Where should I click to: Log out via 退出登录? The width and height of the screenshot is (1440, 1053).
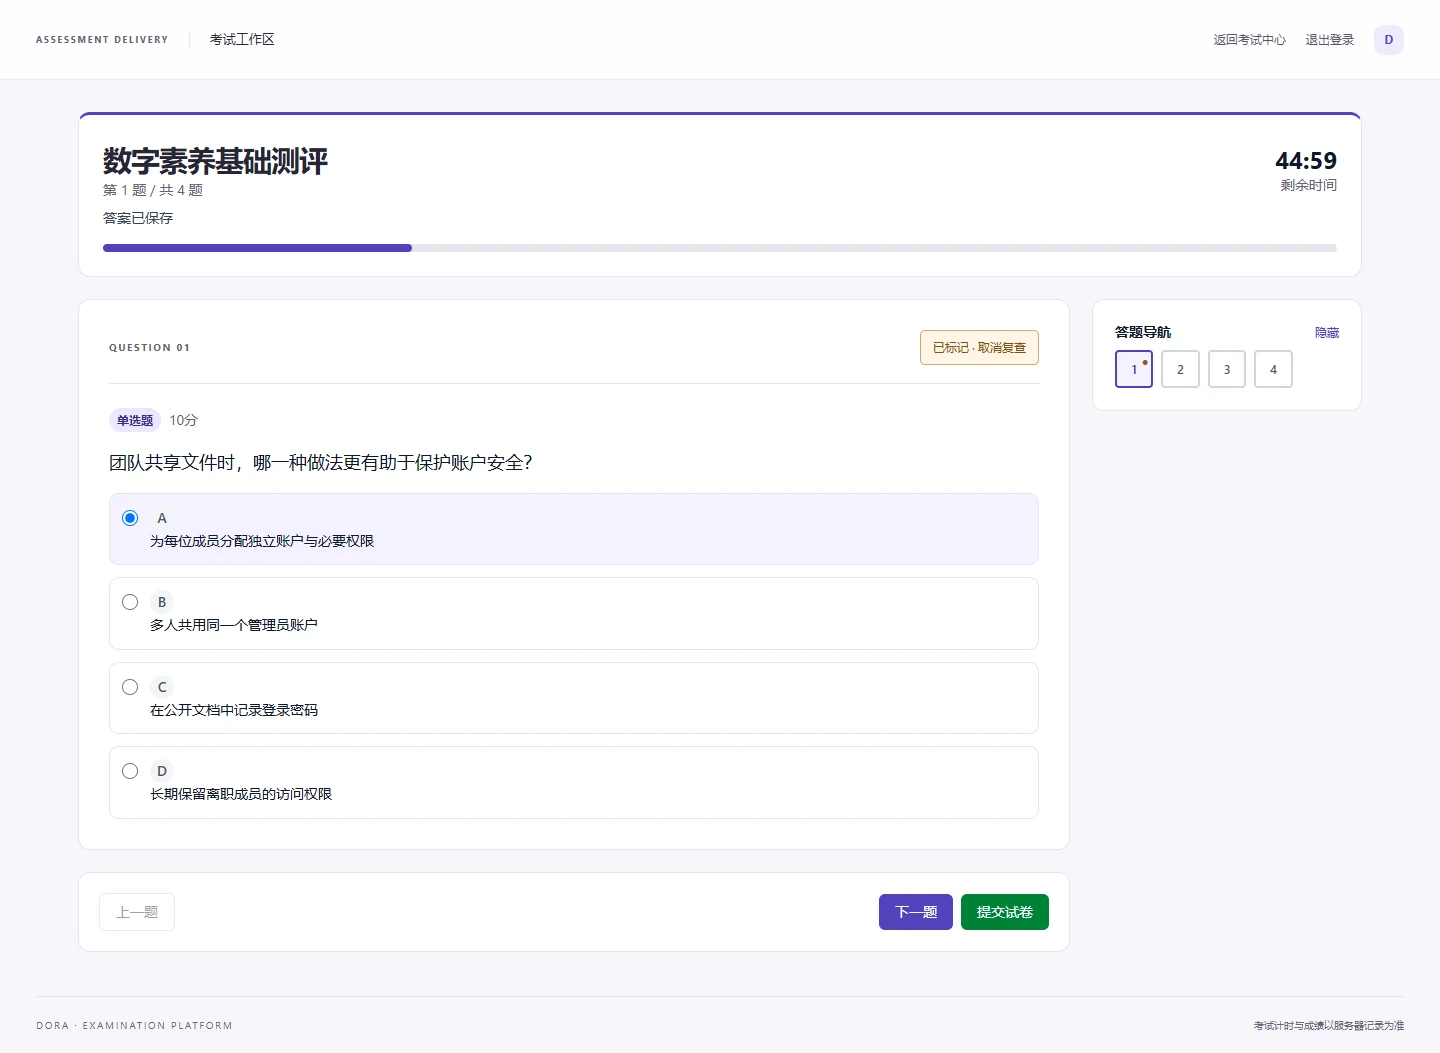click(1330, 40)
